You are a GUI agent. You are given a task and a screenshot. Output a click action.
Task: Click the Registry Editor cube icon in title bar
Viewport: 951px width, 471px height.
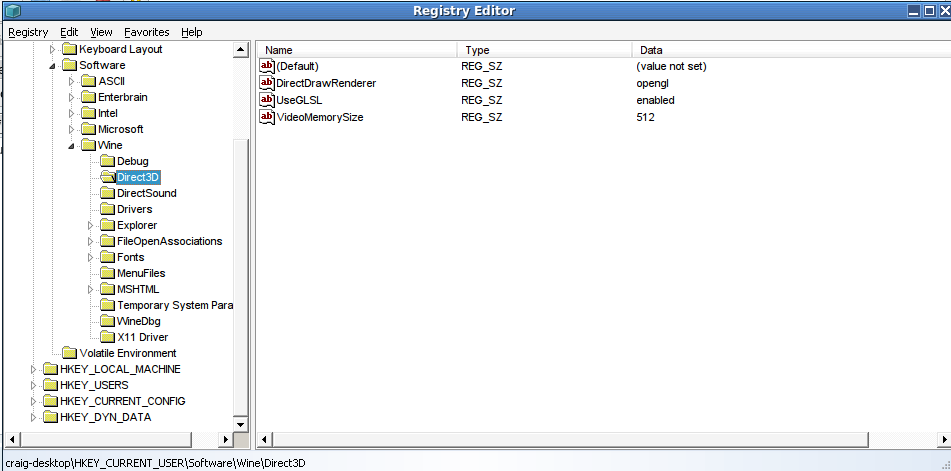point(12,10)
